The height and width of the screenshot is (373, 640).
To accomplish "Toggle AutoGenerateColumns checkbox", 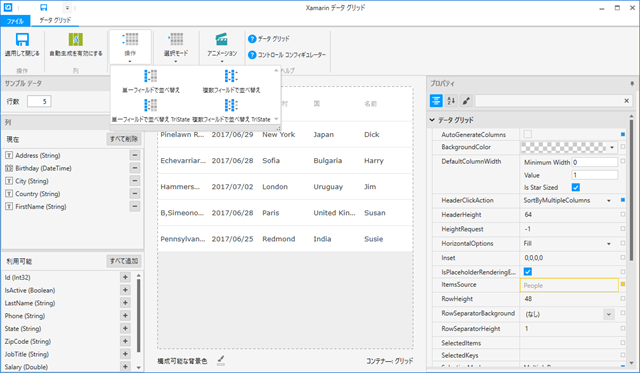I will coord(528,134).
